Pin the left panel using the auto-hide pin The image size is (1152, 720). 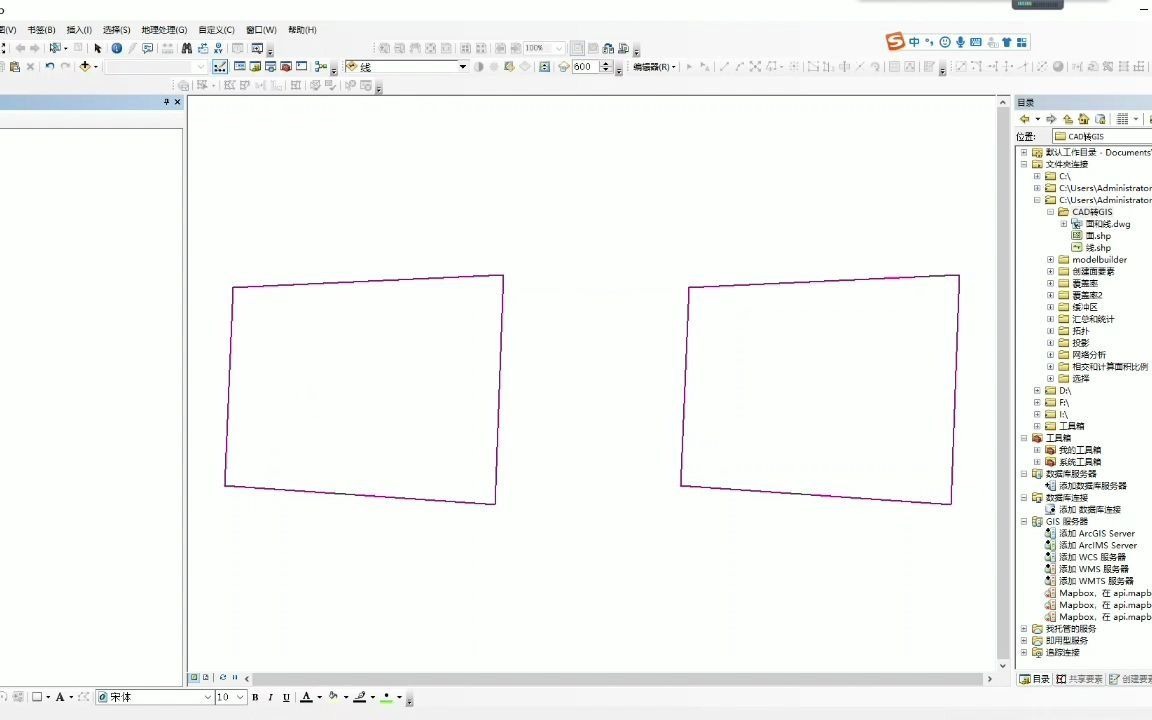pos(166,101)
